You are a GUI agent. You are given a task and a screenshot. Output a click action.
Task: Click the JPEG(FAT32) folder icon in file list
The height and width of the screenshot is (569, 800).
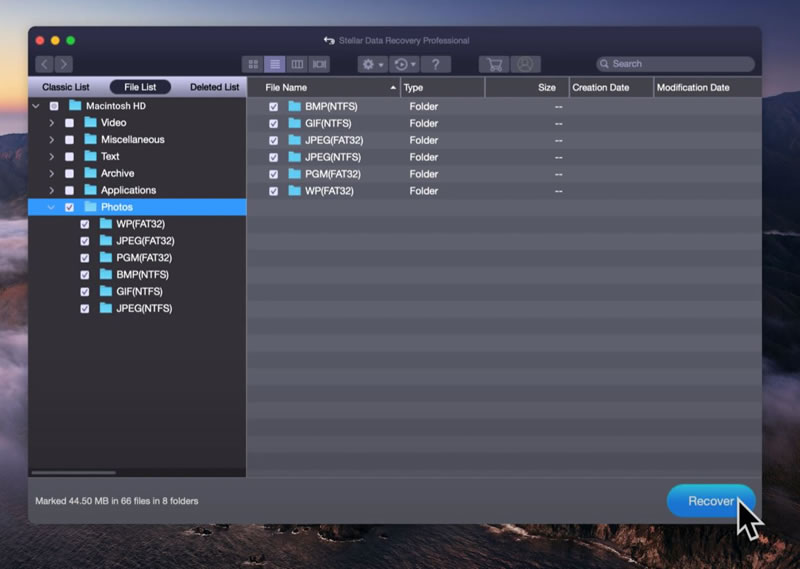294,140
